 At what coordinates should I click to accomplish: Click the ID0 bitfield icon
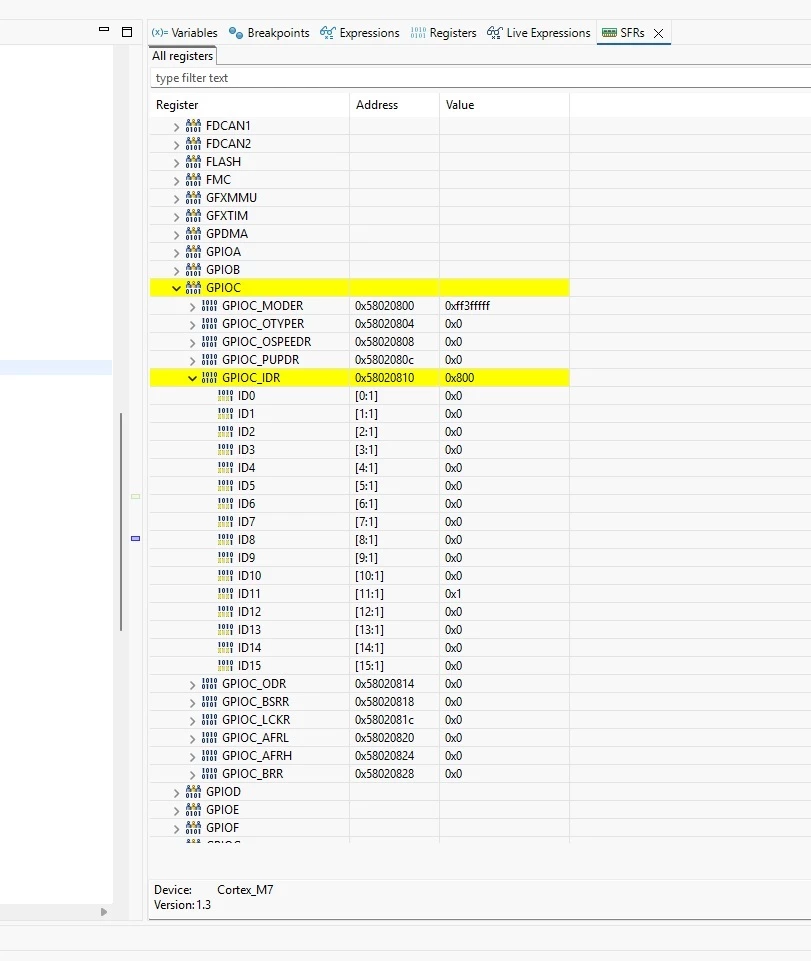click(x=226, y=395)
